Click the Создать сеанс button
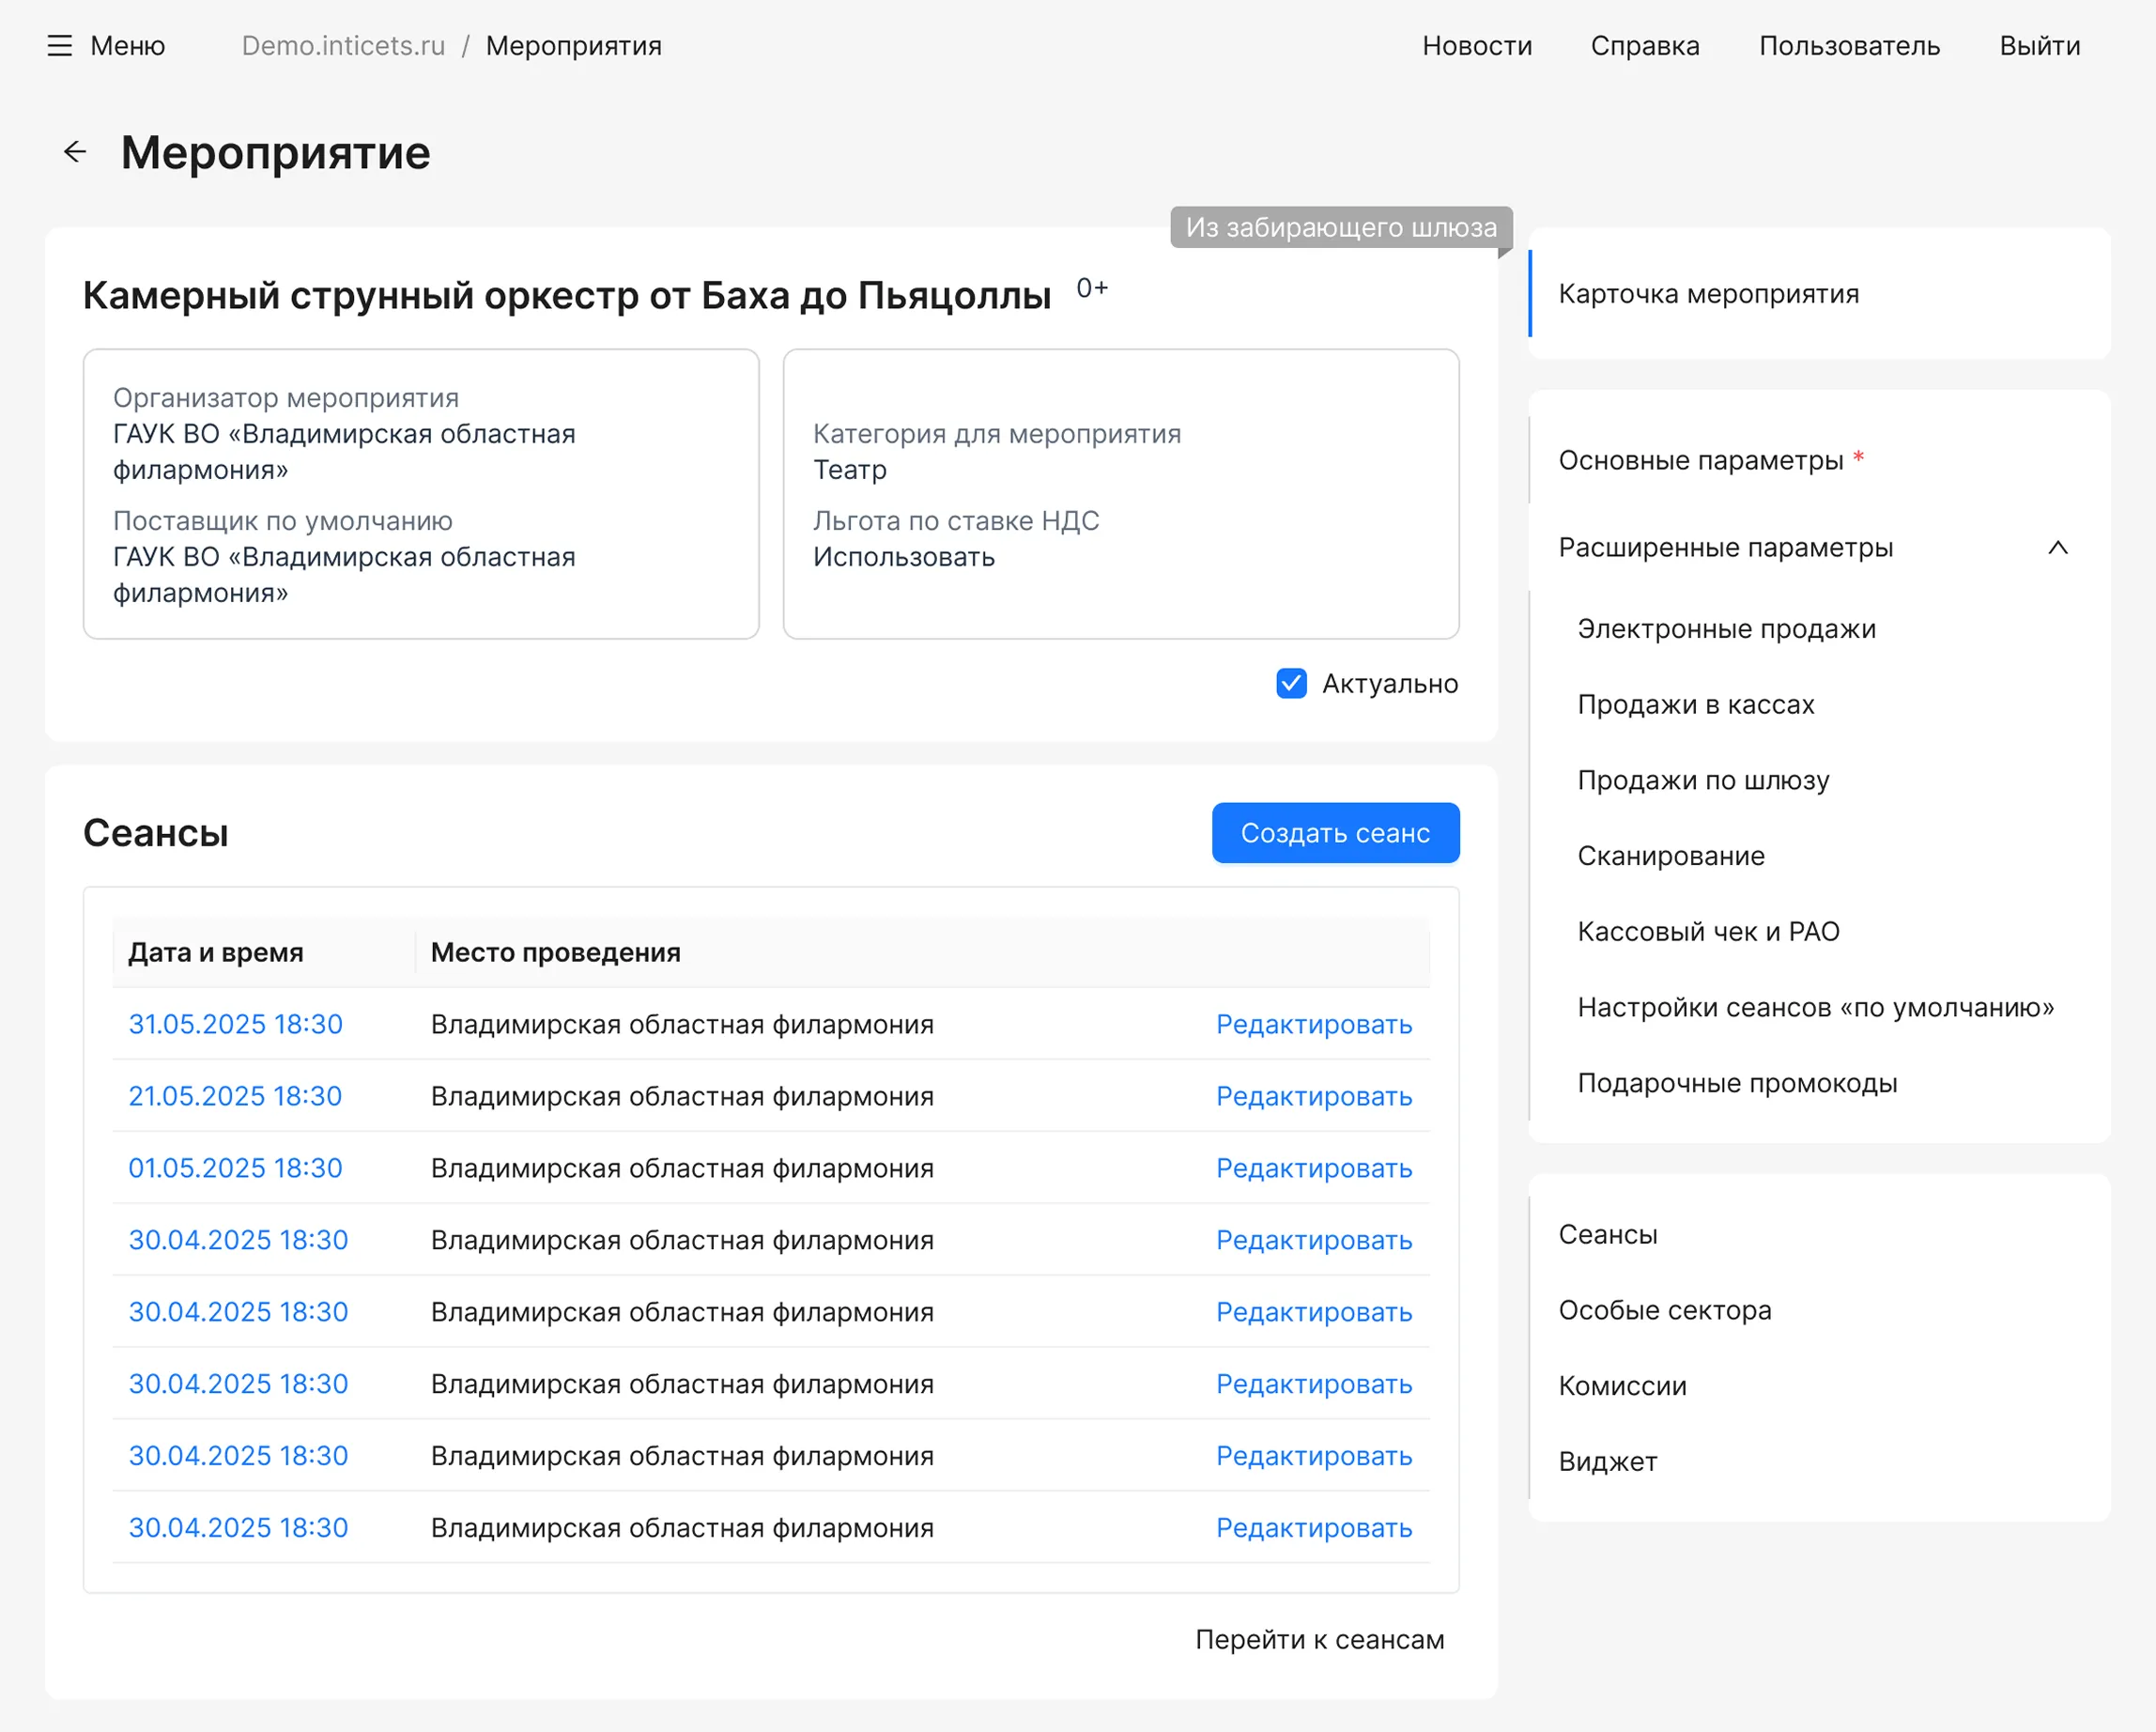 coord(1335,832)
